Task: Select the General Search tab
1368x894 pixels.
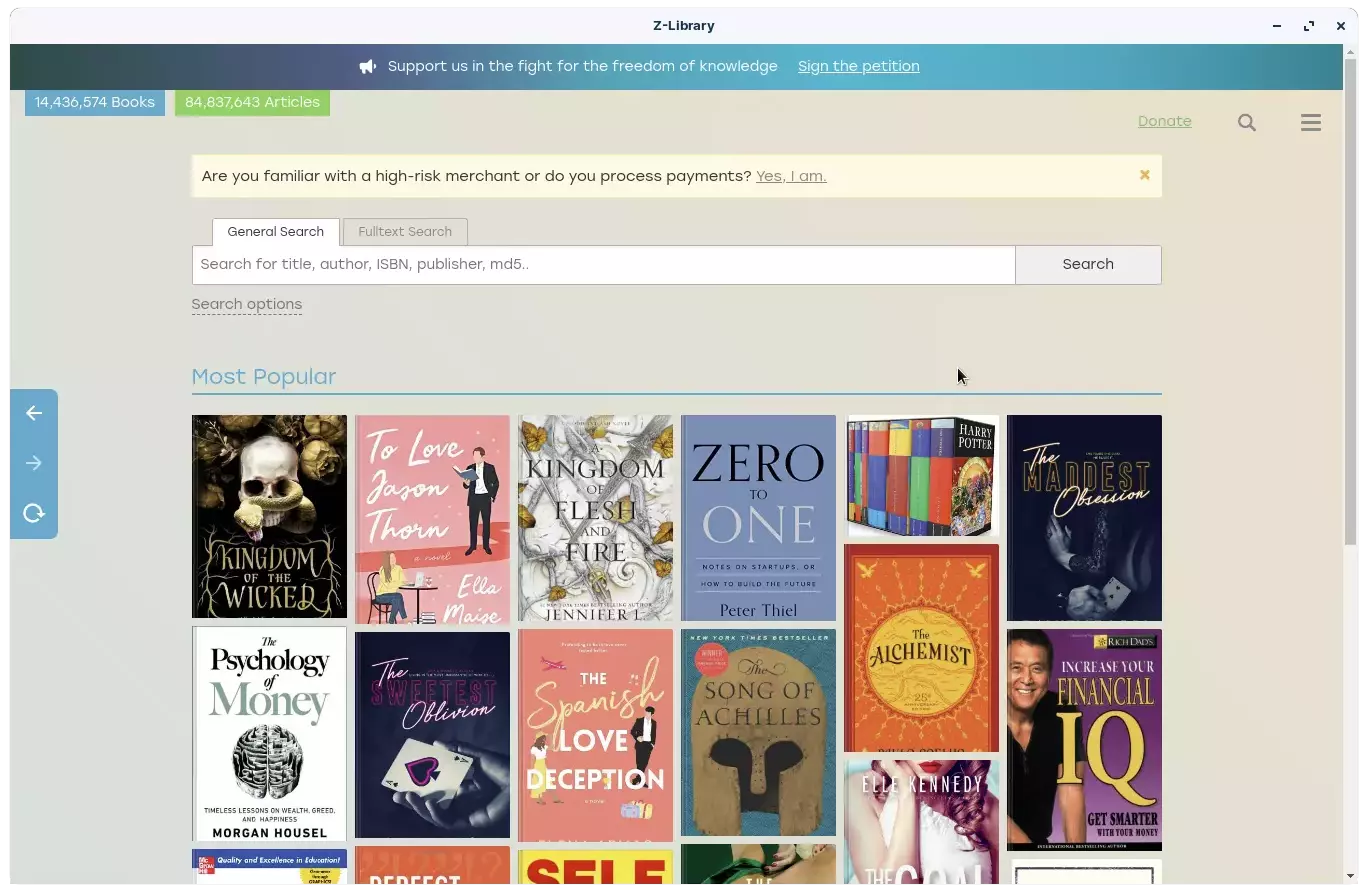Action: (275, 231)
